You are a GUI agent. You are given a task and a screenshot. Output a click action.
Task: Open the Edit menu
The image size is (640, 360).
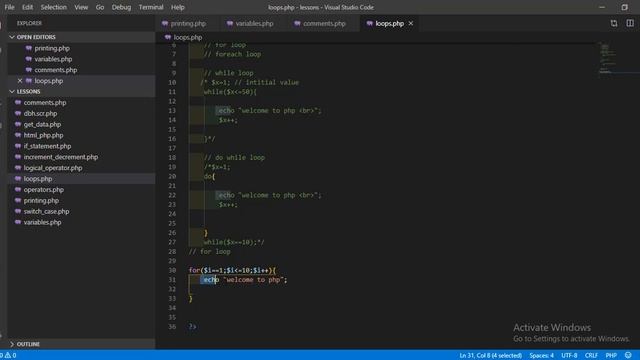[x=27, y=7]
